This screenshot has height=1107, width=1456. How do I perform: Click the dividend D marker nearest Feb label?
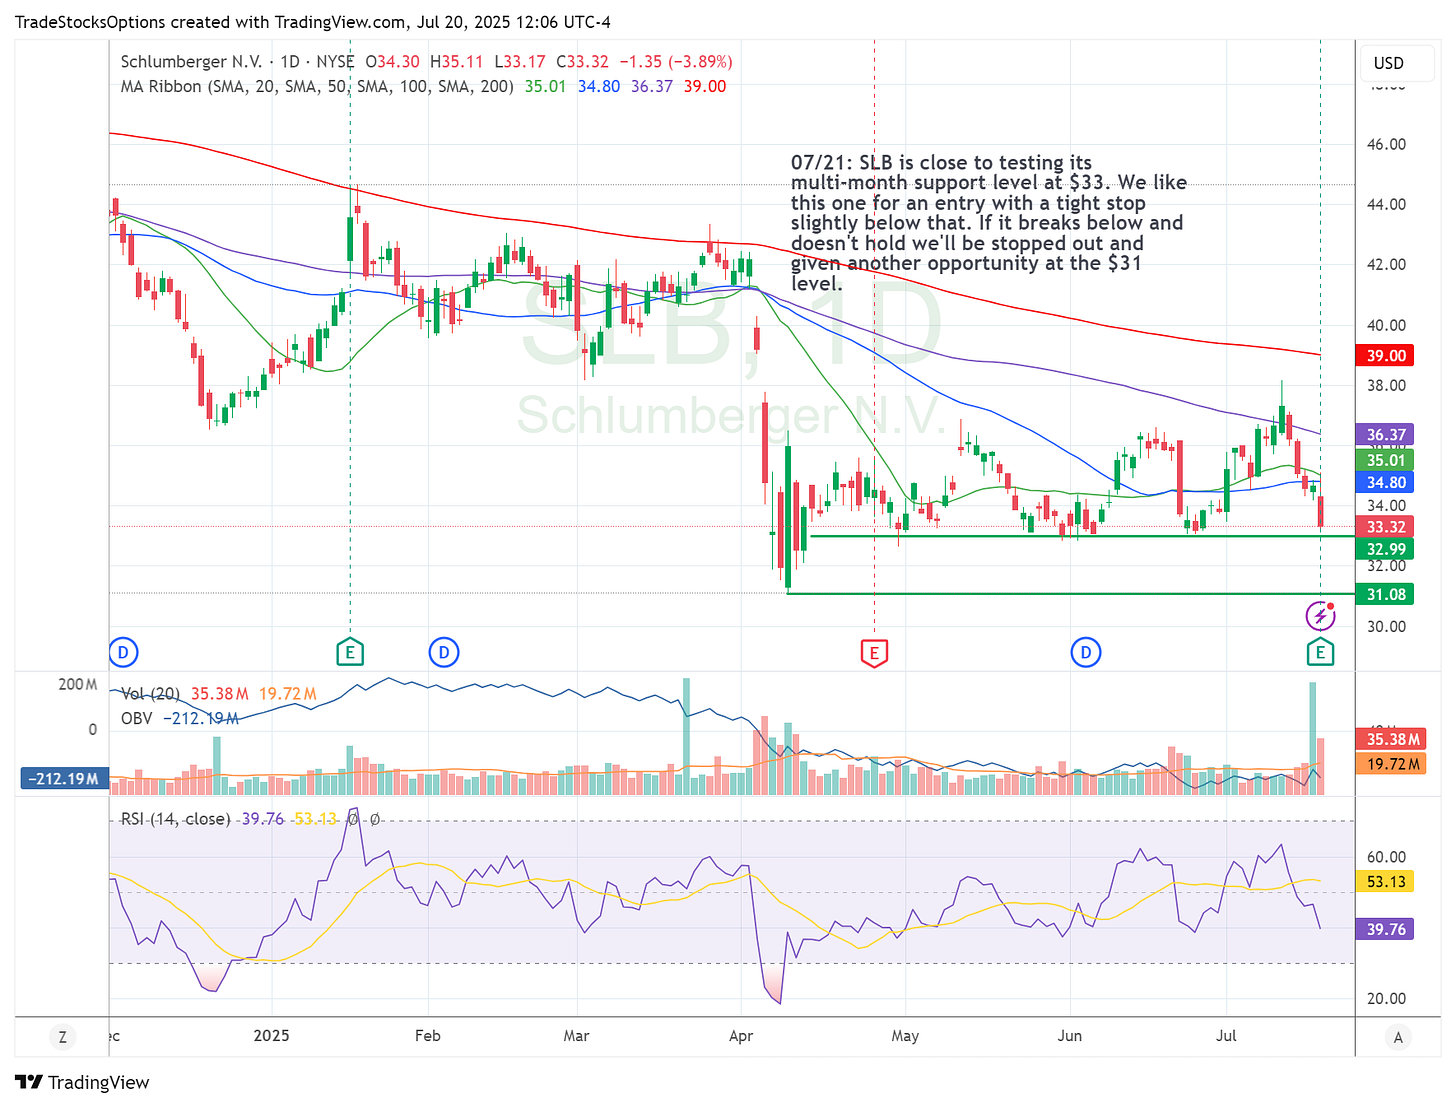click(x=444, y=653)
